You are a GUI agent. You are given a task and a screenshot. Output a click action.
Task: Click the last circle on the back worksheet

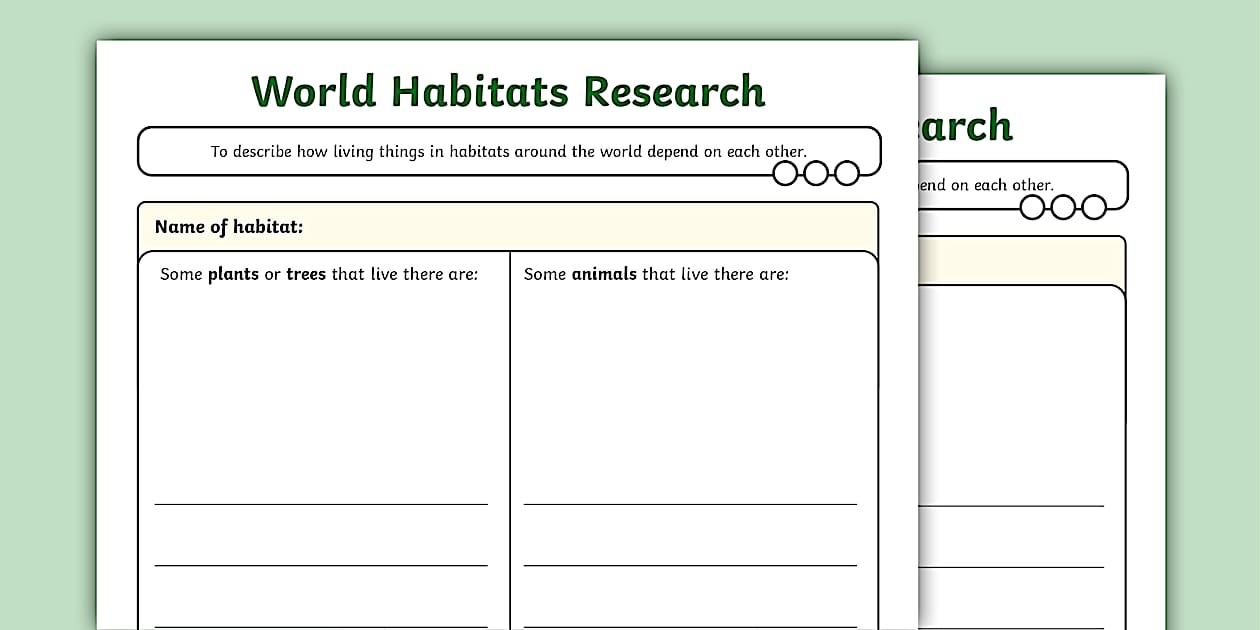1093,206
